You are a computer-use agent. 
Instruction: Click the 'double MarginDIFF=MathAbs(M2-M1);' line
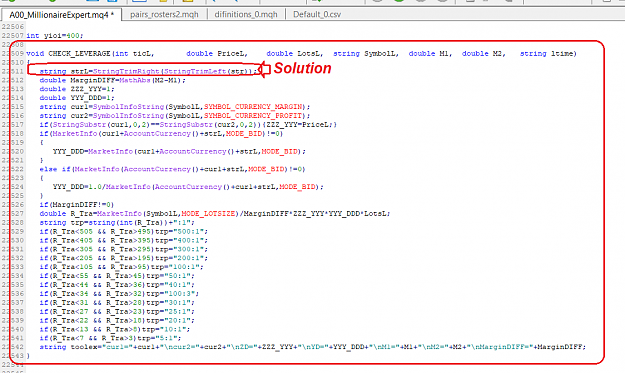[112, 80]
